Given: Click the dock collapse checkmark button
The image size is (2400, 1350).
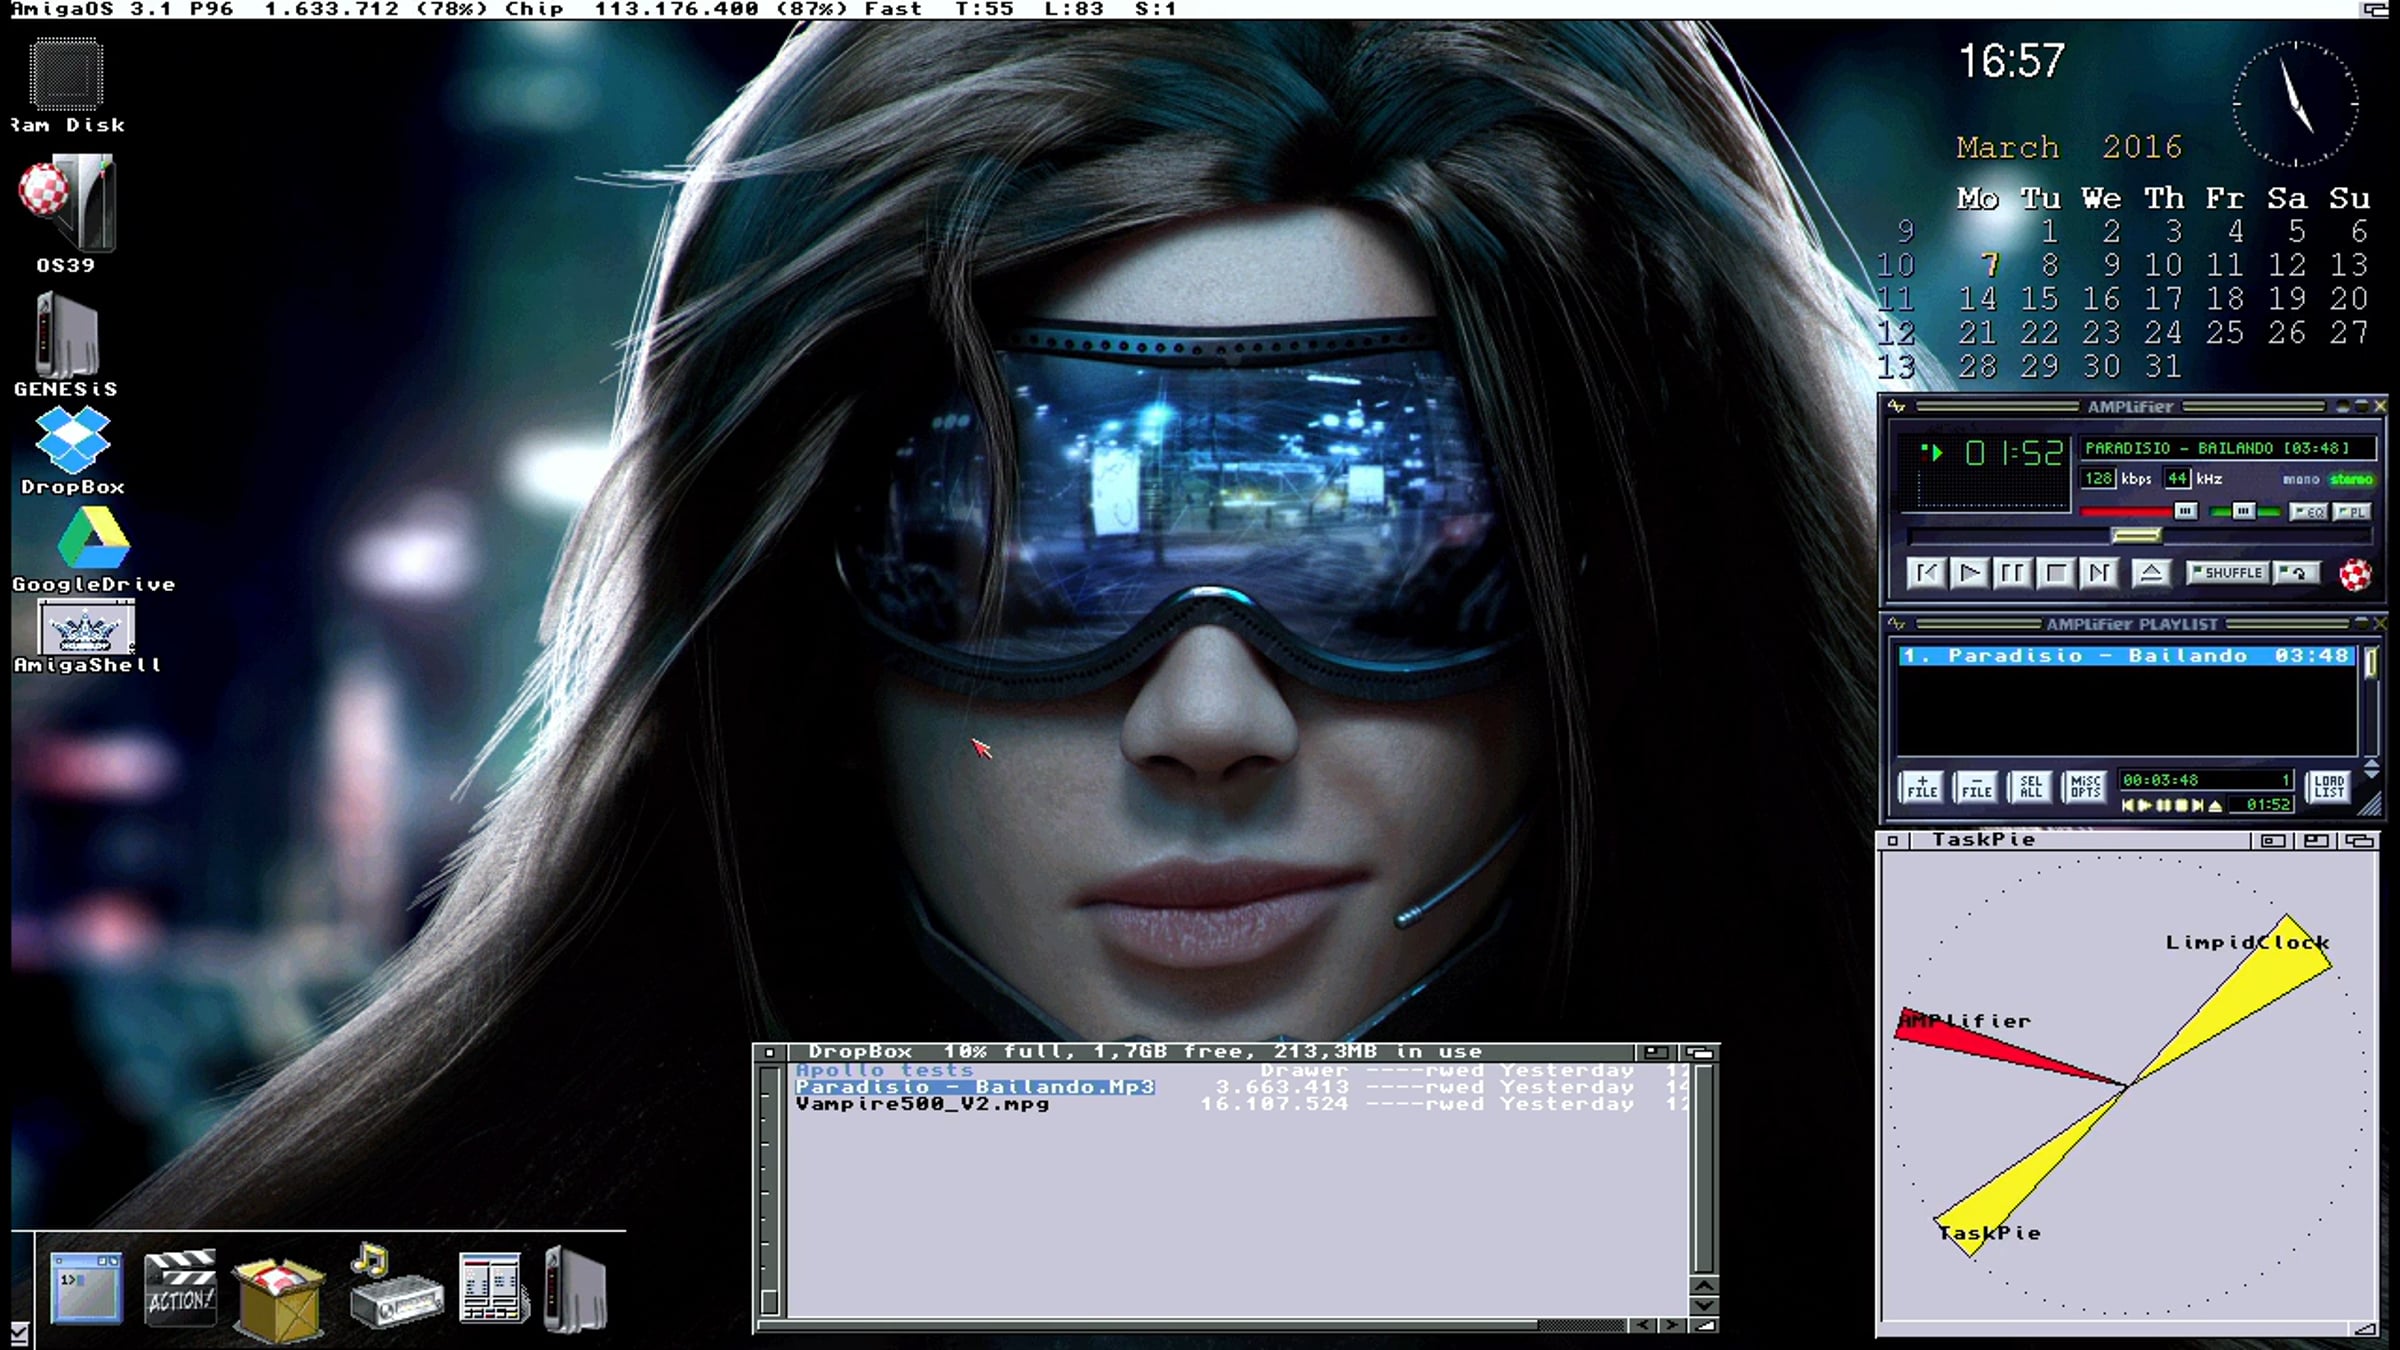Looking at the screenshot, I should coord(20,1333).
